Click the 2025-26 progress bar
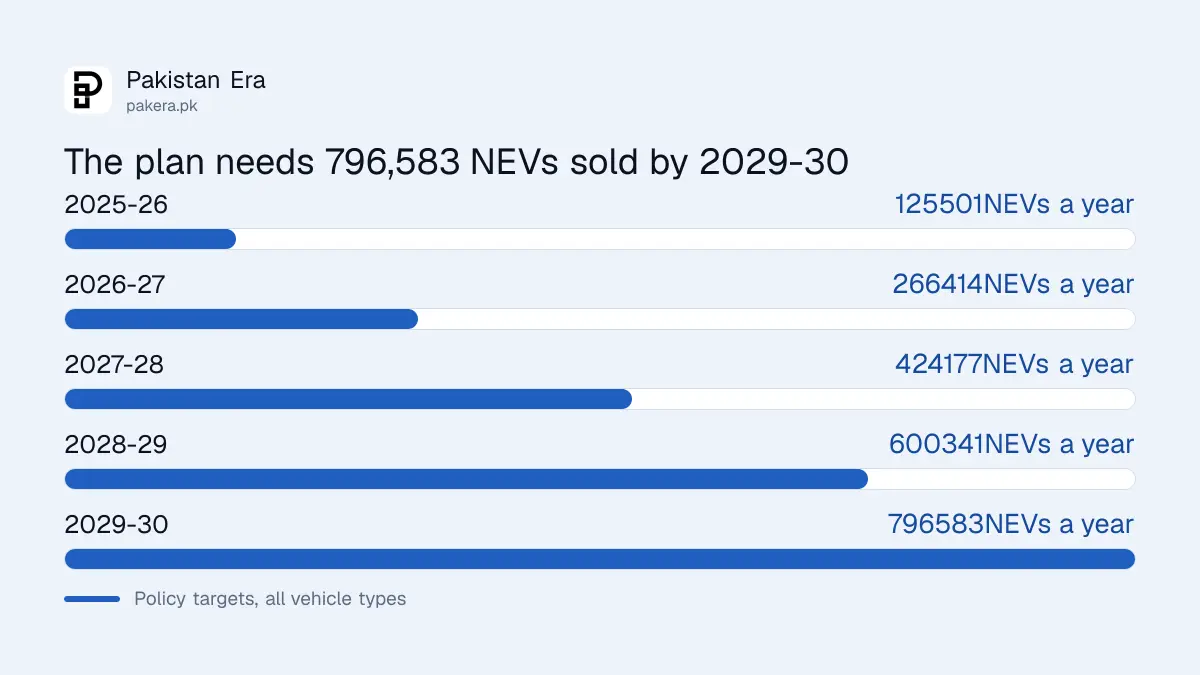The image size is (1200, 675). point(600,239)
